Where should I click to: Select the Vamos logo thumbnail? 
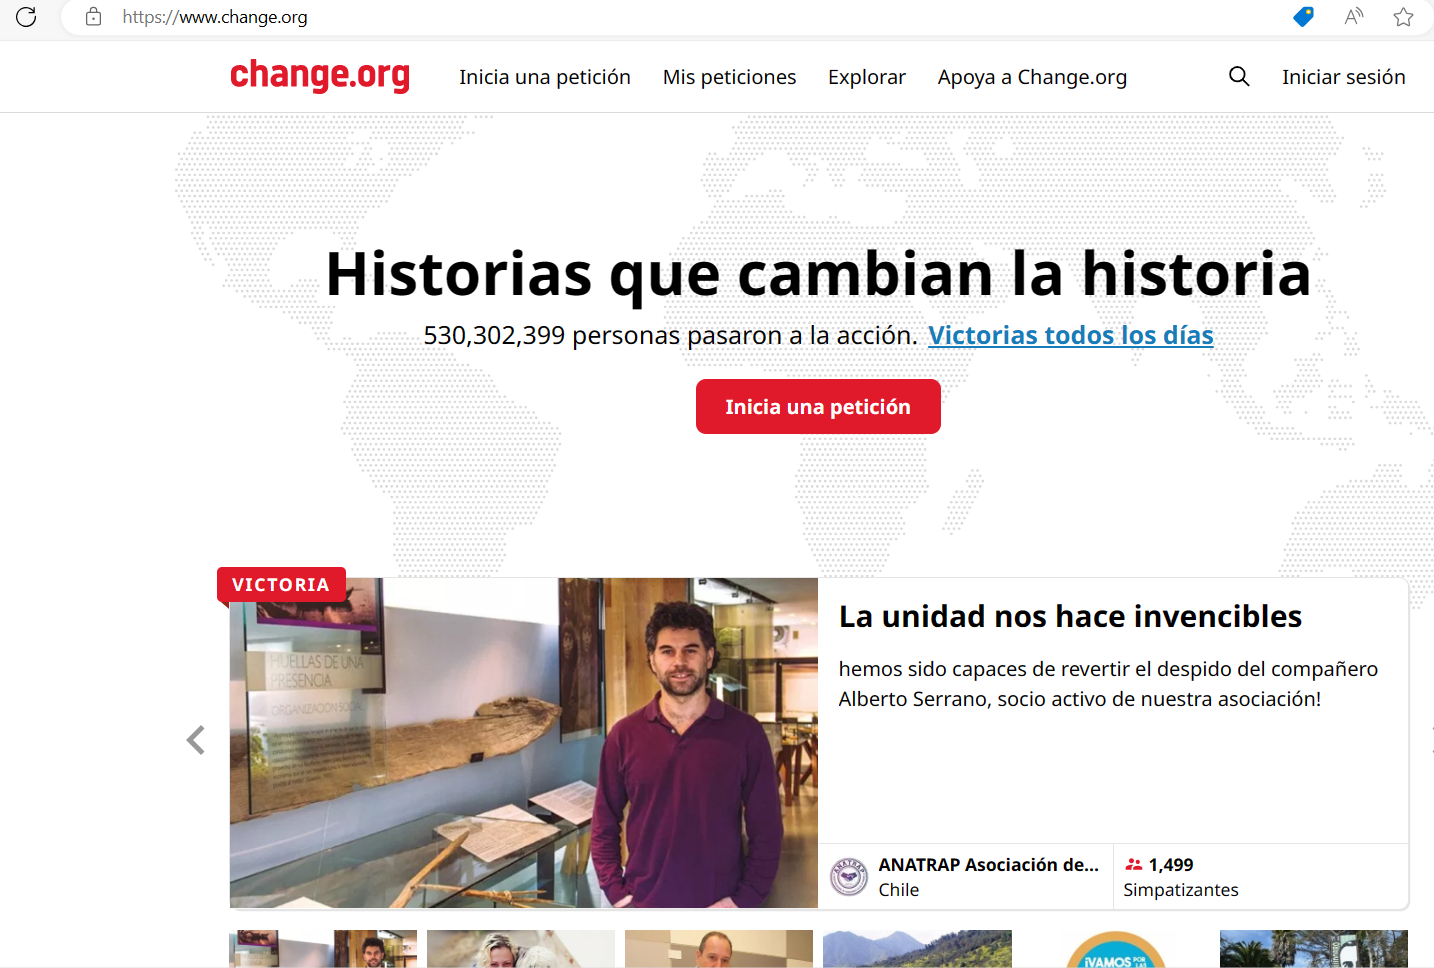1115,949
